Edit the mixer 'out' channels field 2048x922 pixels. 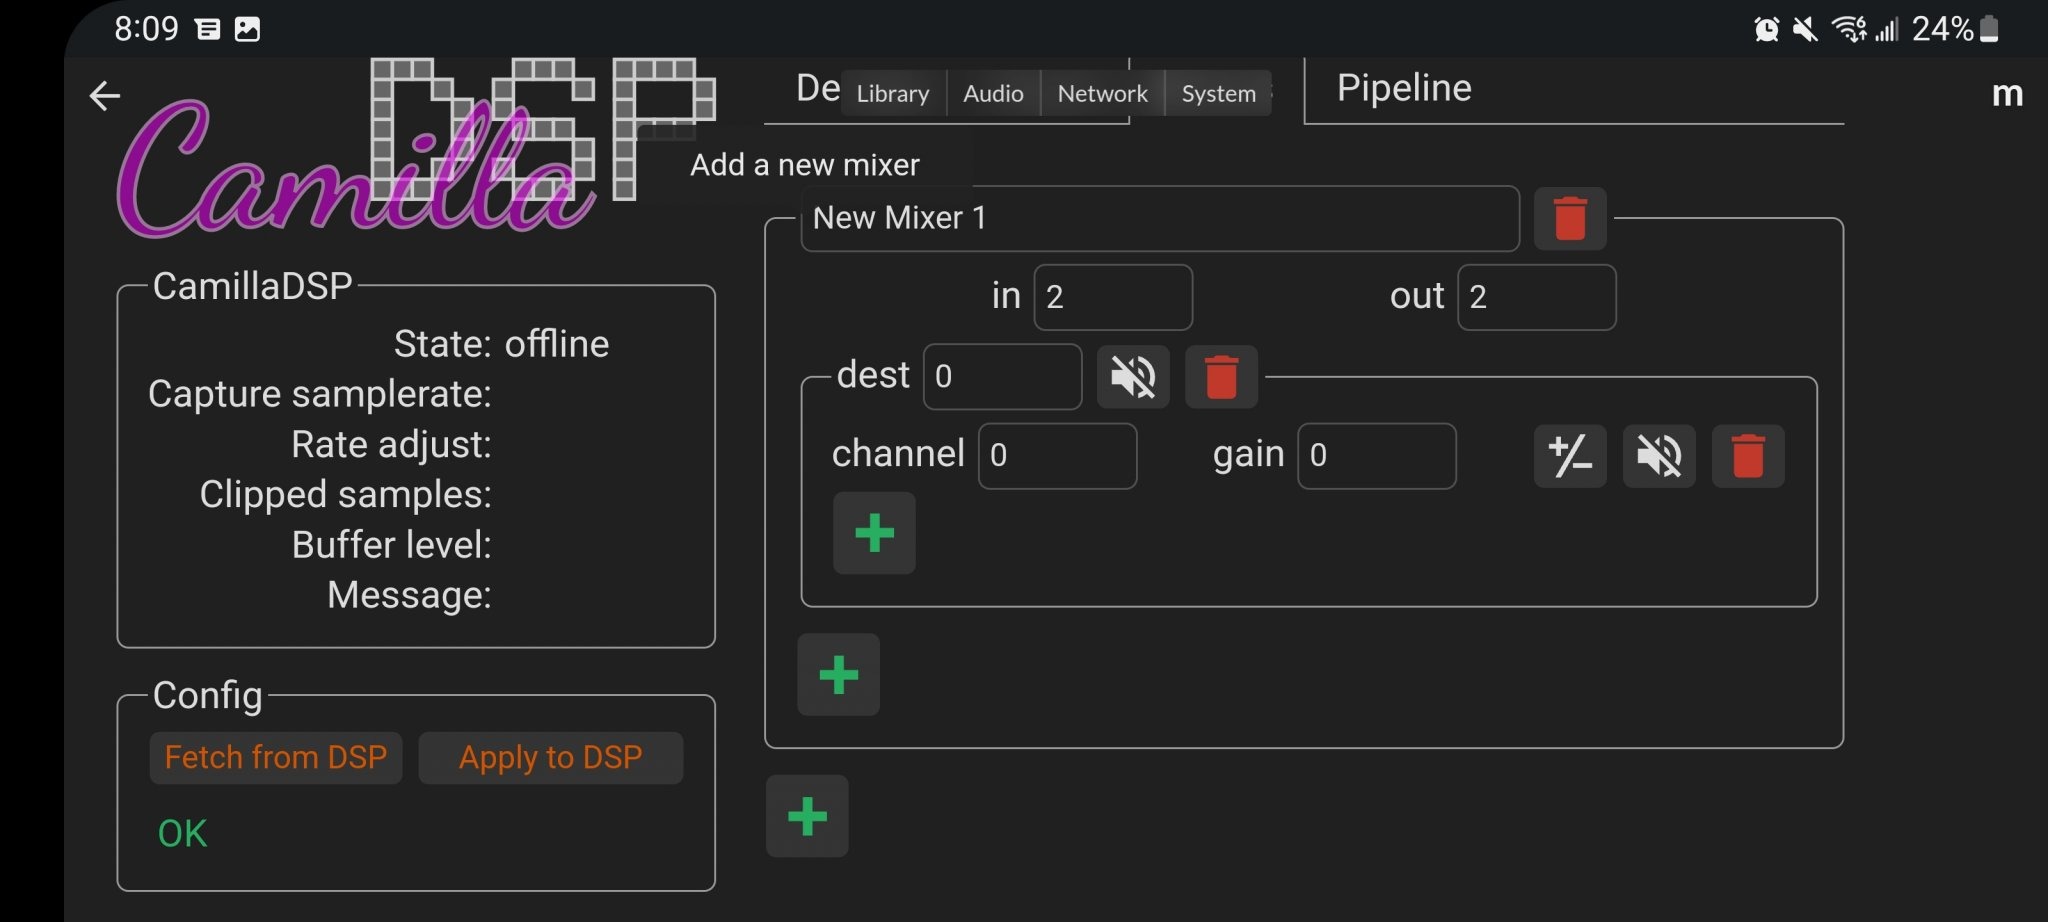[x=1537, y=297]
